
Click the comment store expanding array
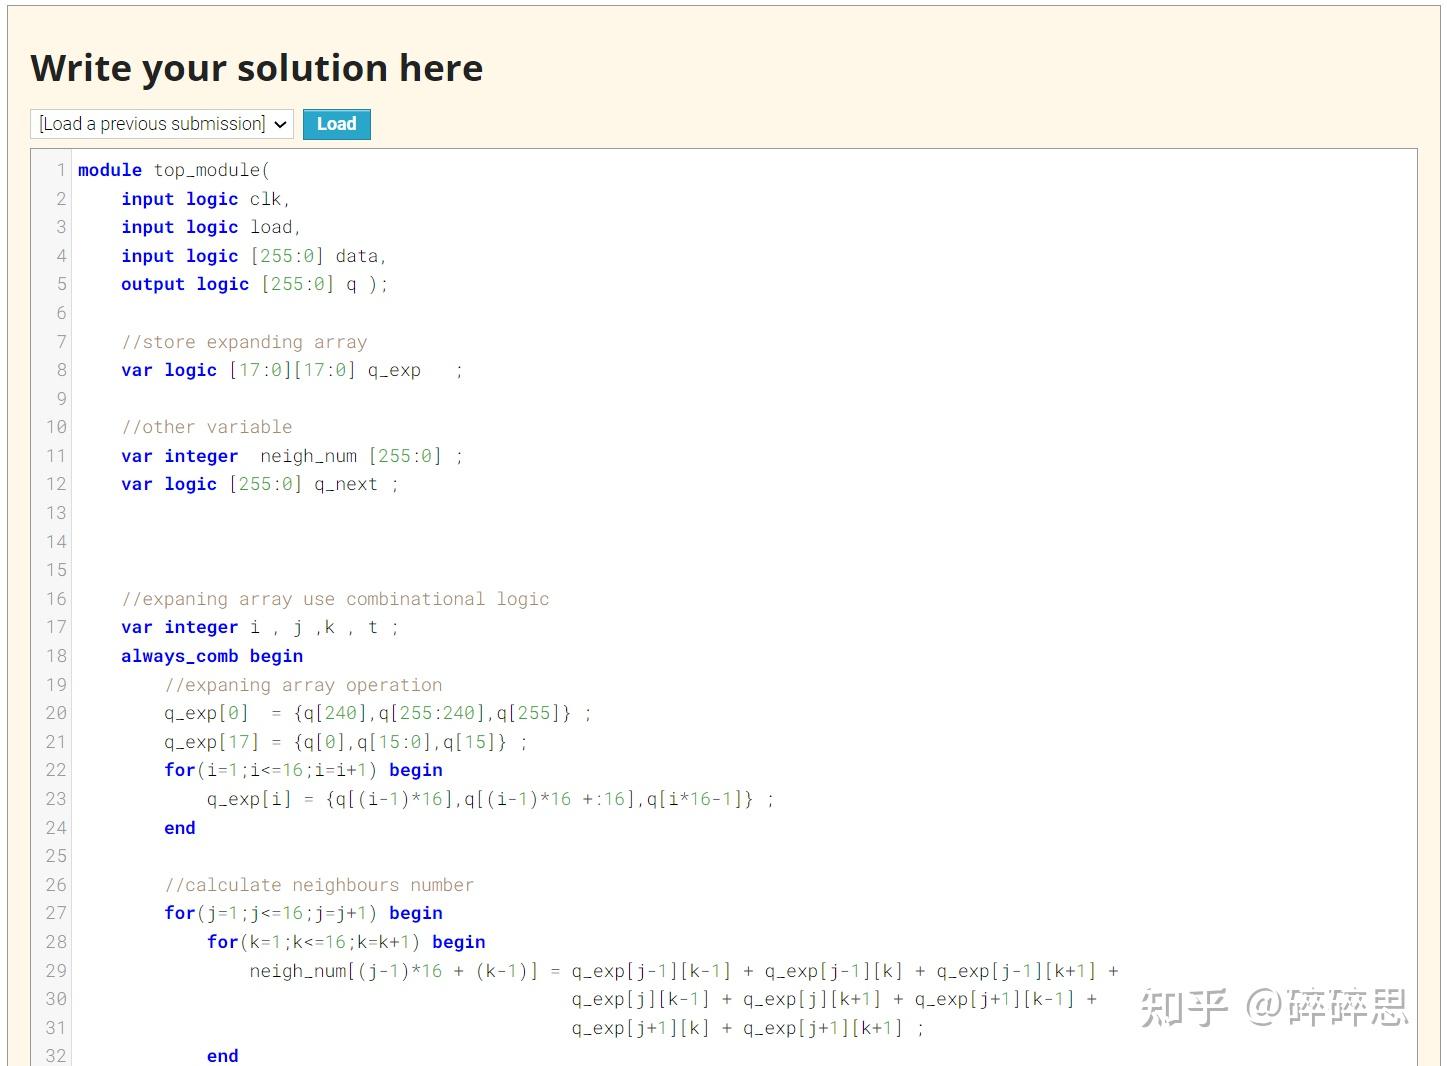pos(244,341)
